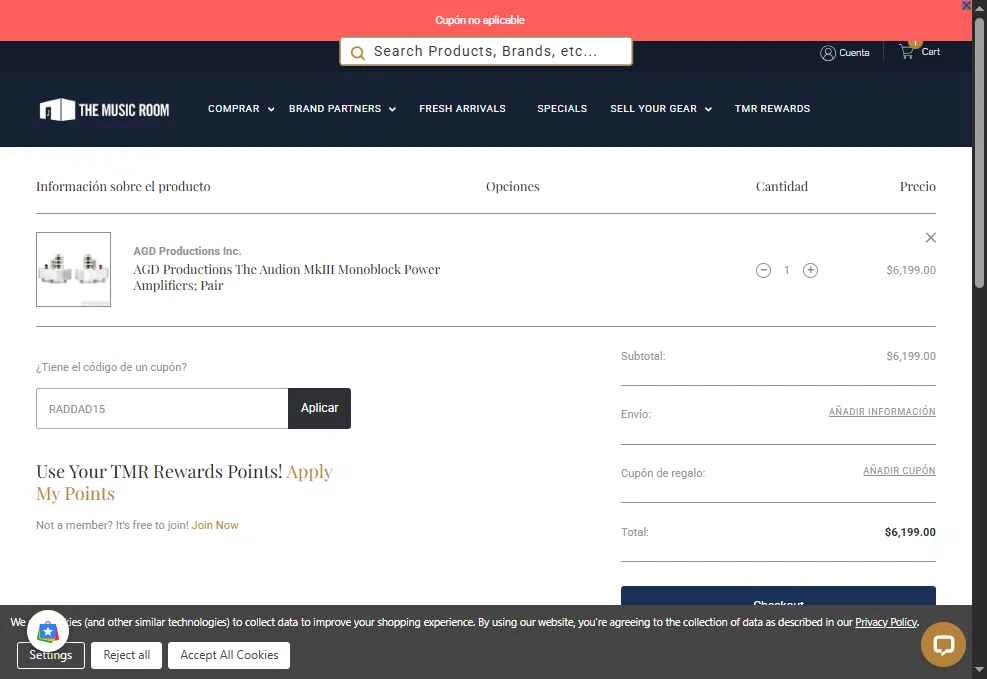Open the Cuenta account icon
Screen dimensions: 987x679
(x=827, y=53)
